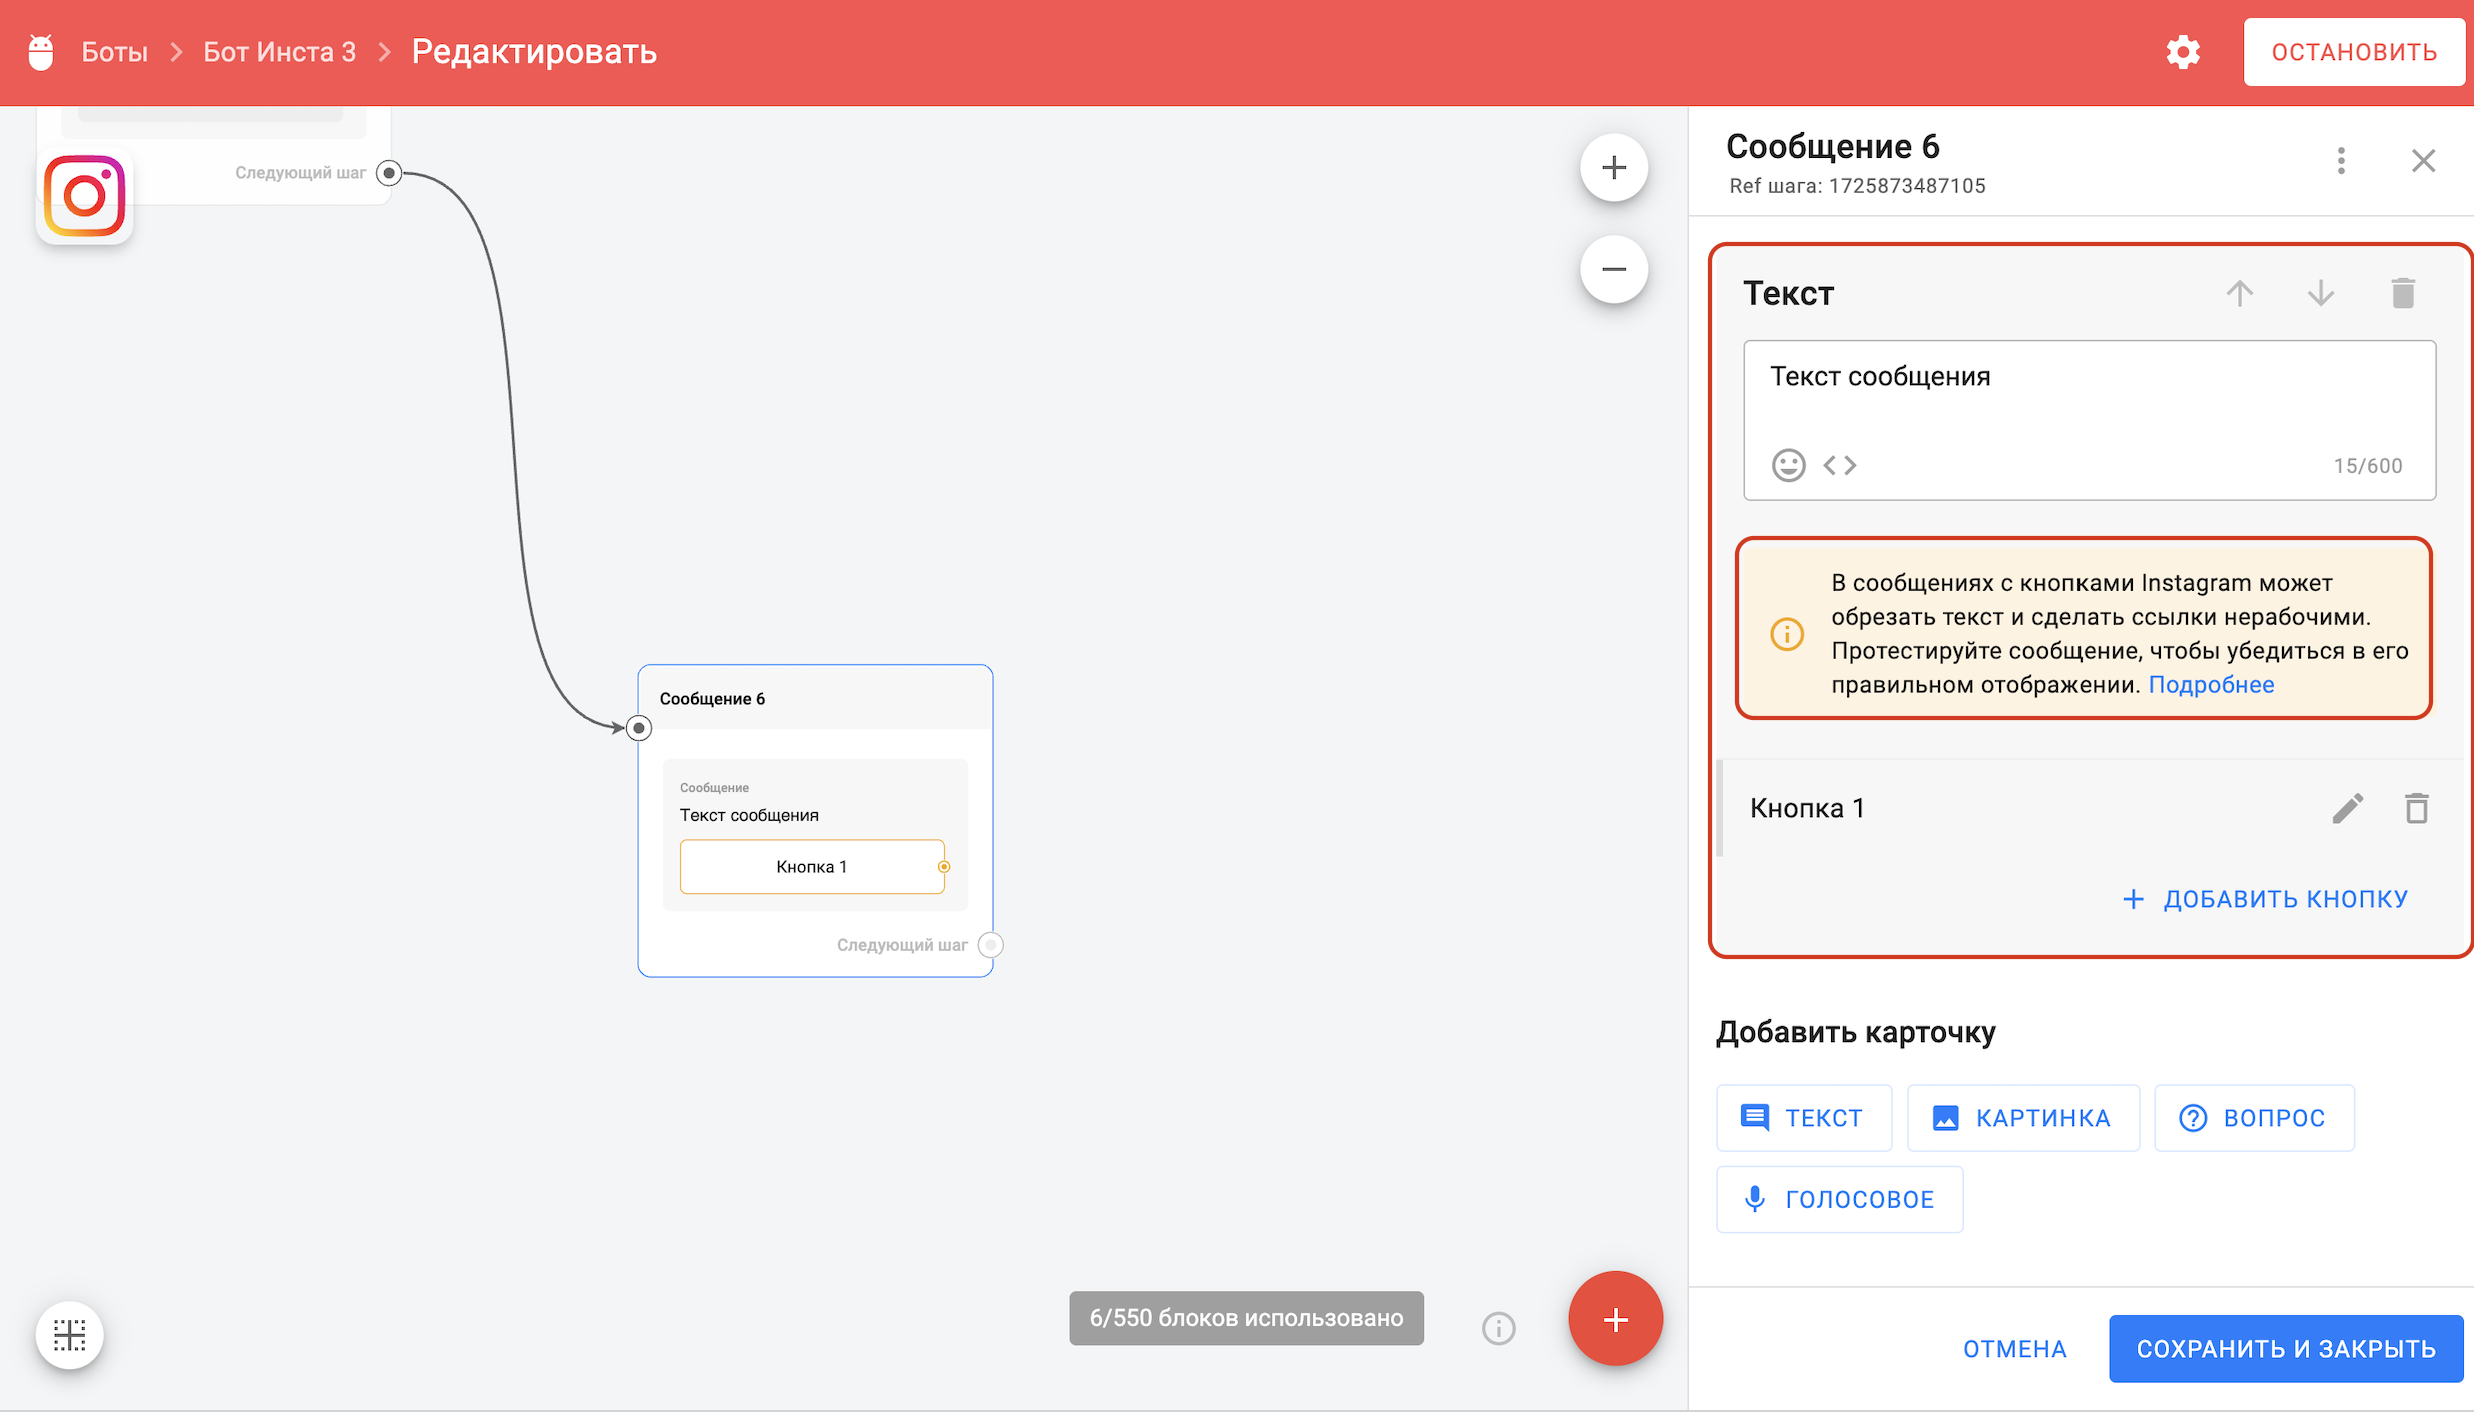Viewport: 2474px width, 1412px height.
Task: Zoom out the canvas
Action: click(1613, 269)
